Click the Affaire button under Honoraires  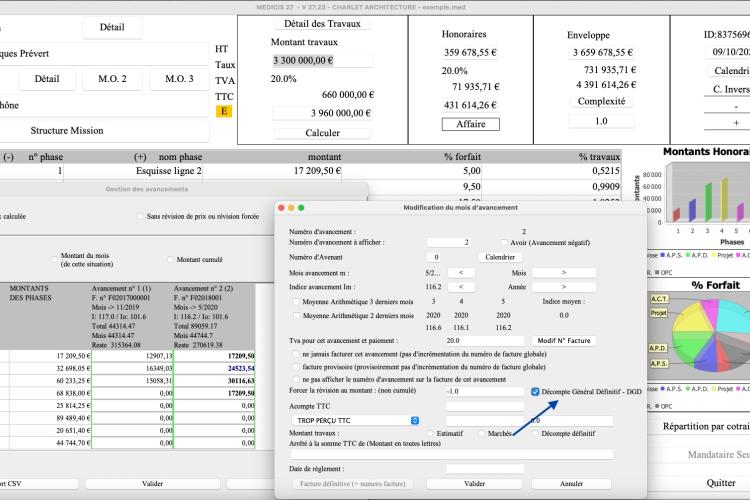[x=471, y=124]
